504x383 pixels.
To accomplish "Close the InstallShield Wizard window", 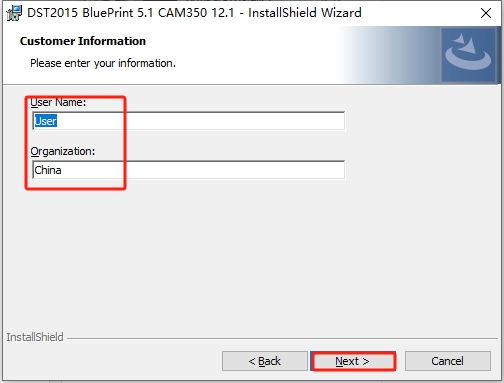I will click(x=486, y=13).
